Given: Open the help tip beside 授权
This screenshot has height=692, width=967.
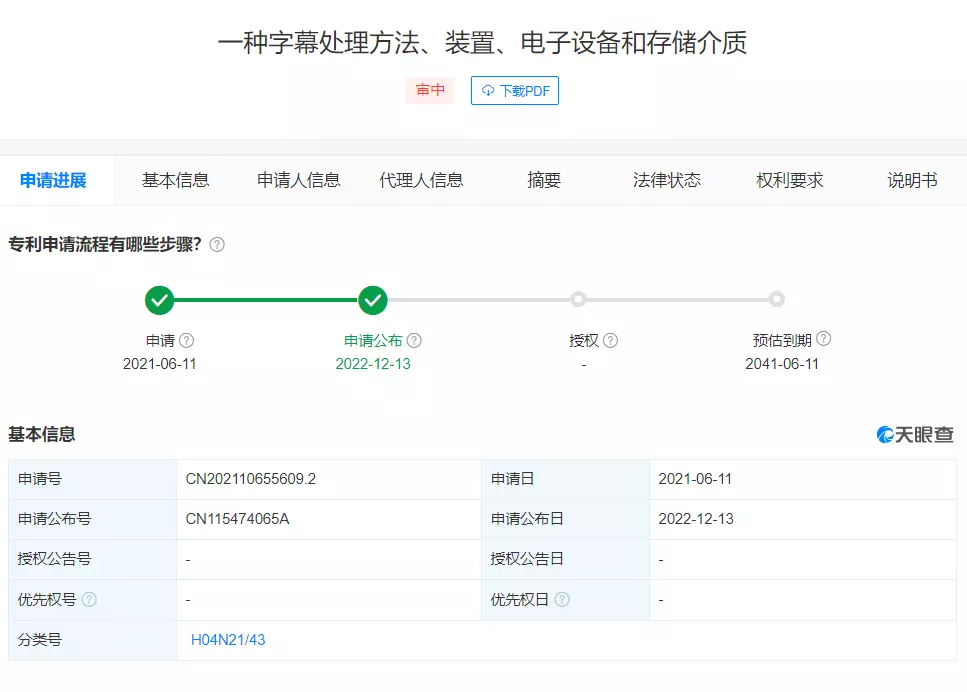Looking at the screenshot, I should click(611, 339).
